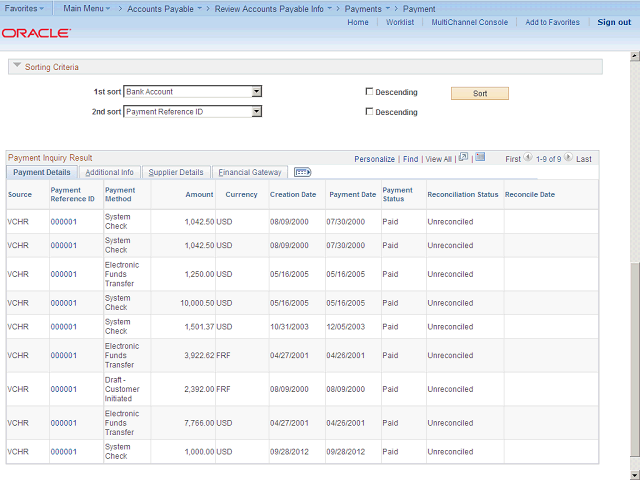
Task: Click the vertical scrollbar down arrow
Action: tap(635, 474)
